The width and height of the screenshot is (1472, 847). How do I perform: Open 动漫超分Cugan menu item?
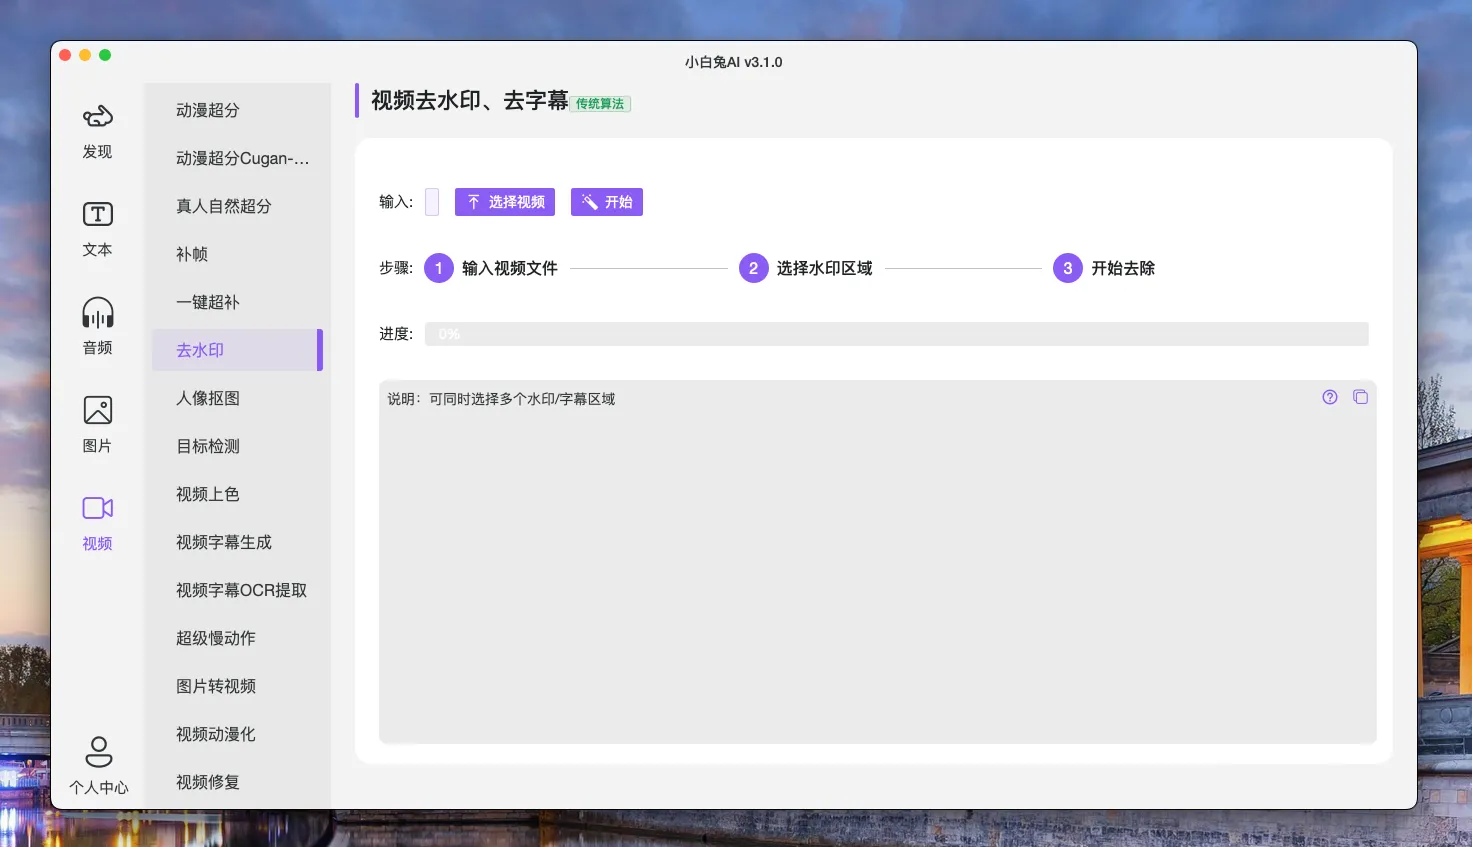(237, 158)
